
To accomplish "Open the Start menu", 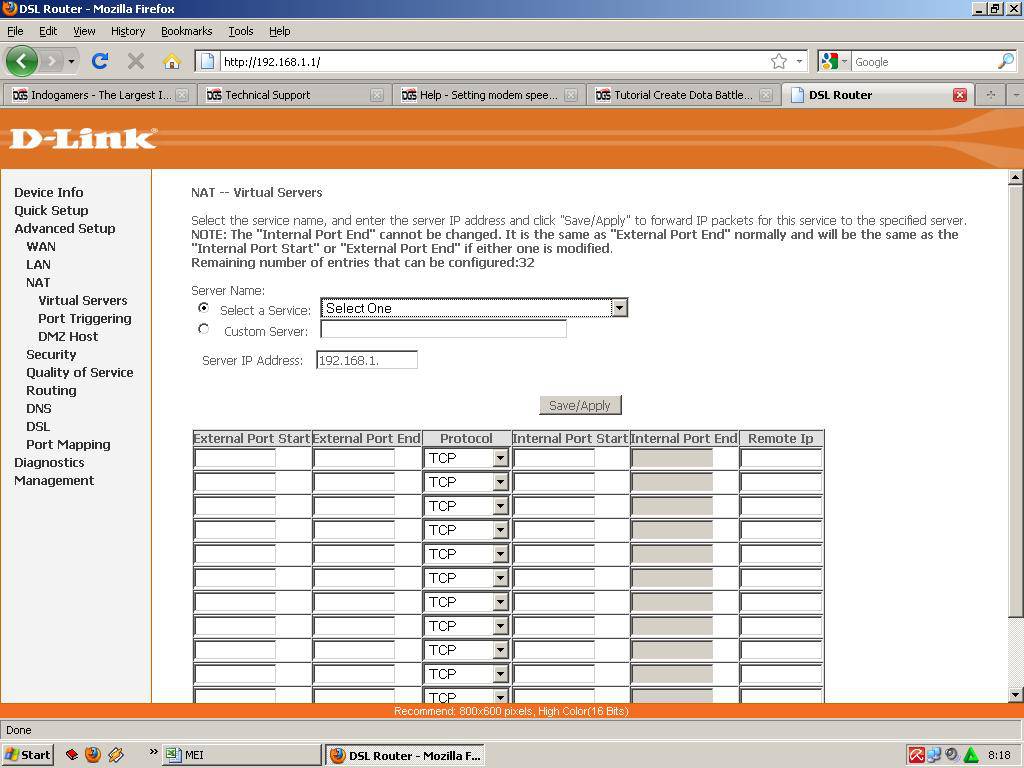I will [x=27, y=755].
